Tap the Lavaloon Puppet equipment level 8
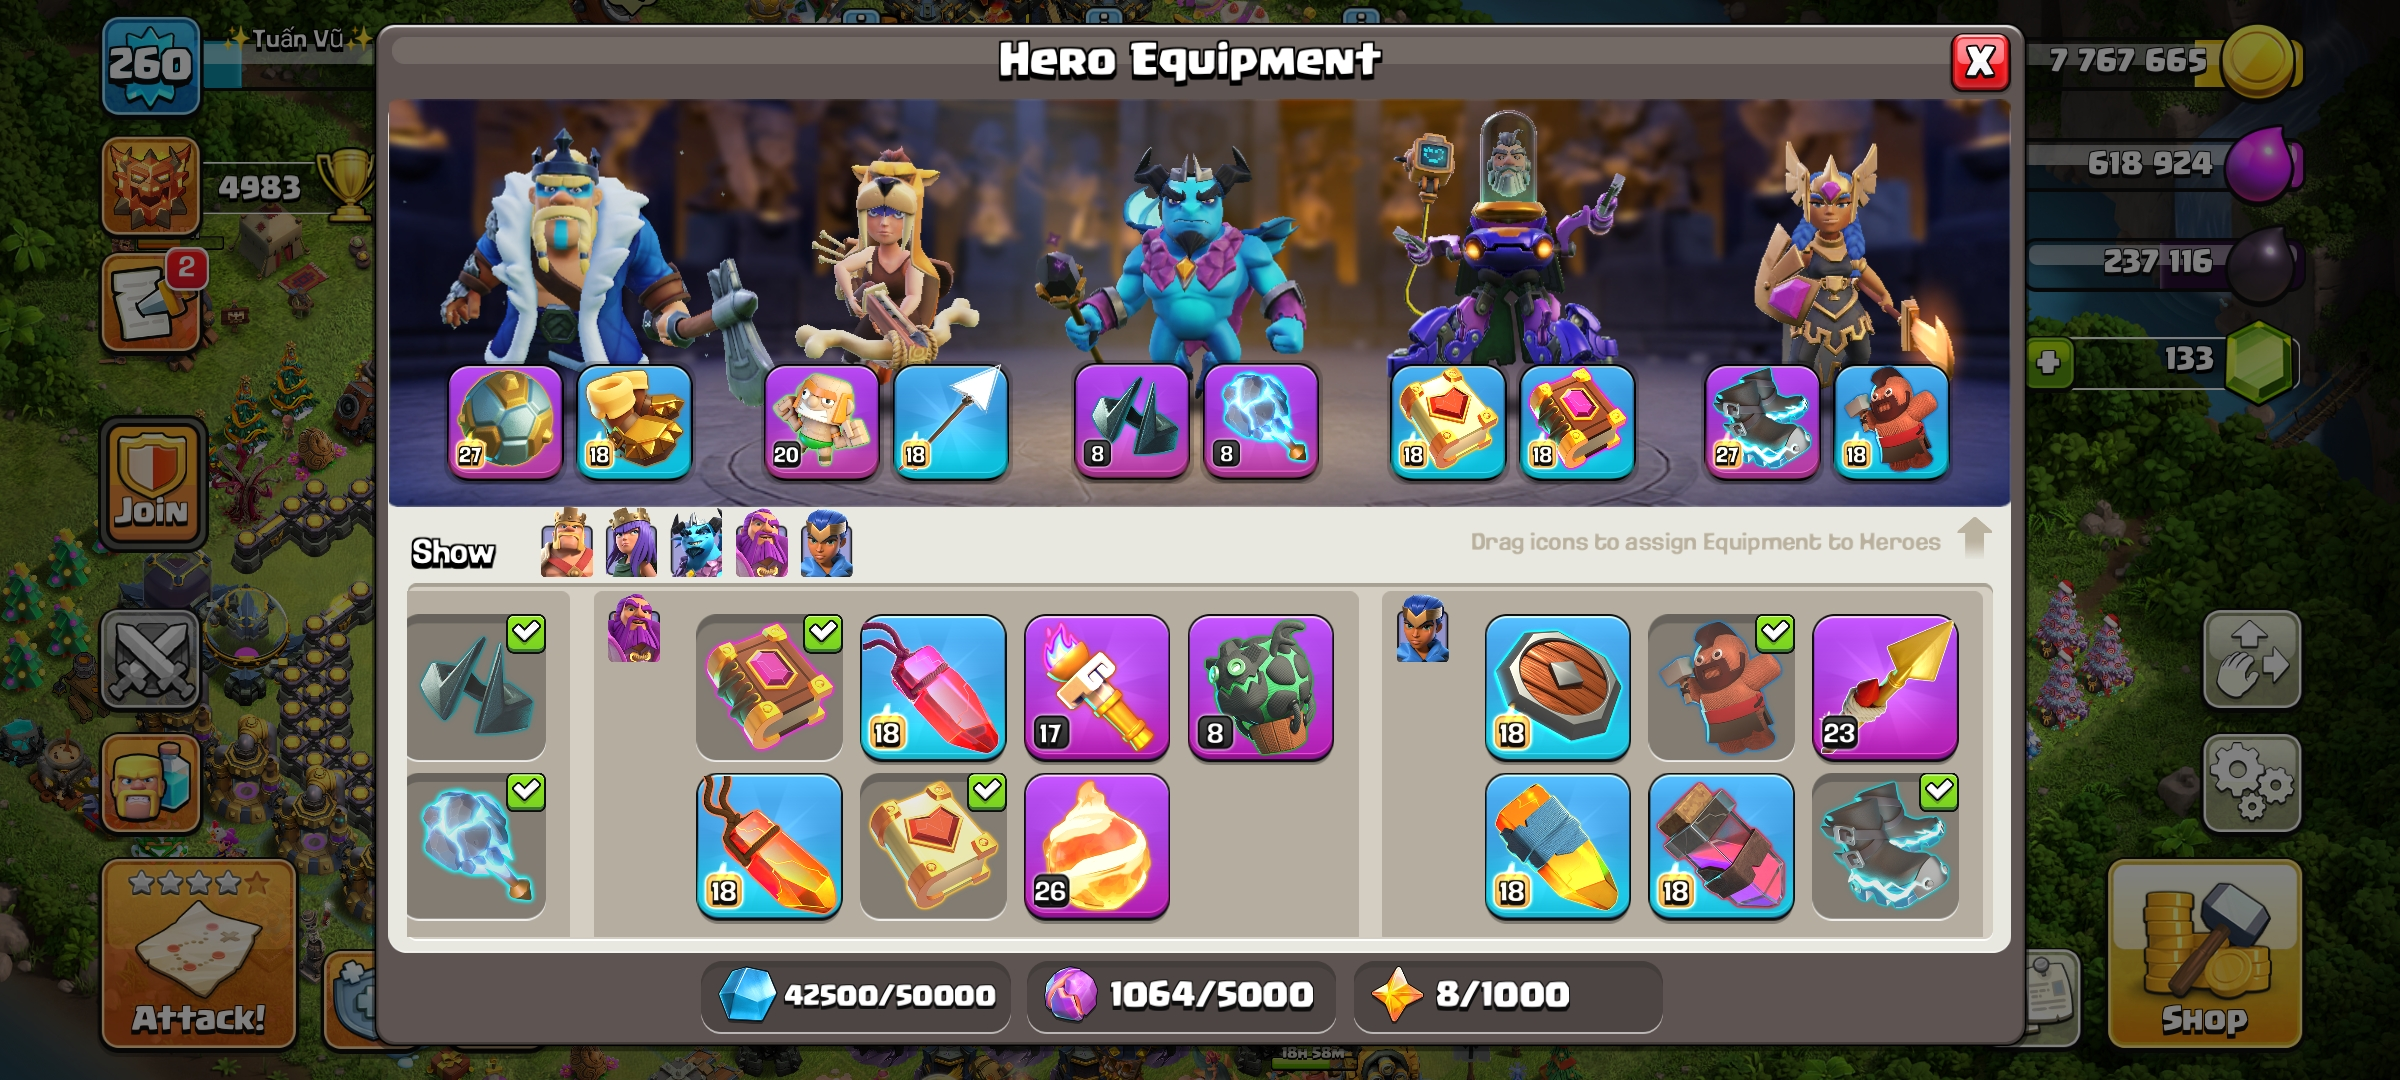Image resolution: width=2400 pixels, height=1080 pixels. coord(1261,687)
